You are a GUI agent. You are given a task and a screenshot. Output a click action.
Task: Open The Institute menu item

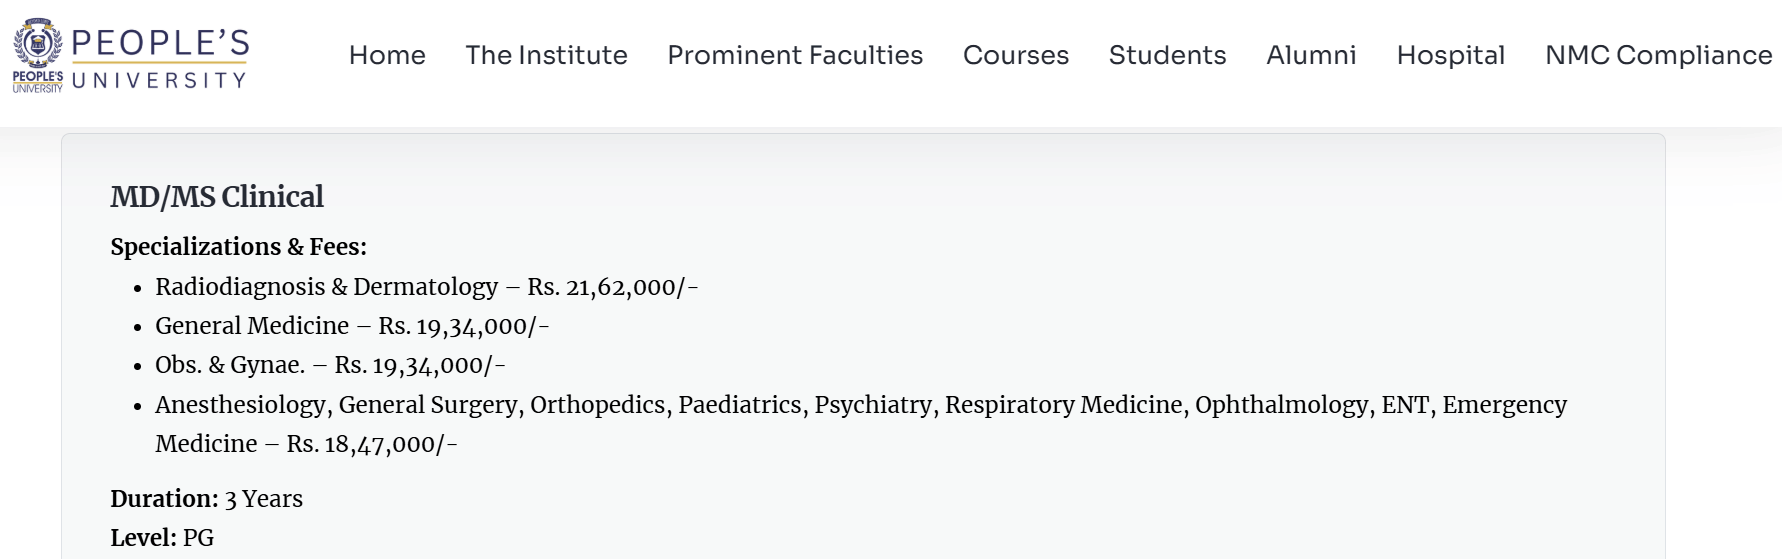pyautogui.click(x=546, y=55)
